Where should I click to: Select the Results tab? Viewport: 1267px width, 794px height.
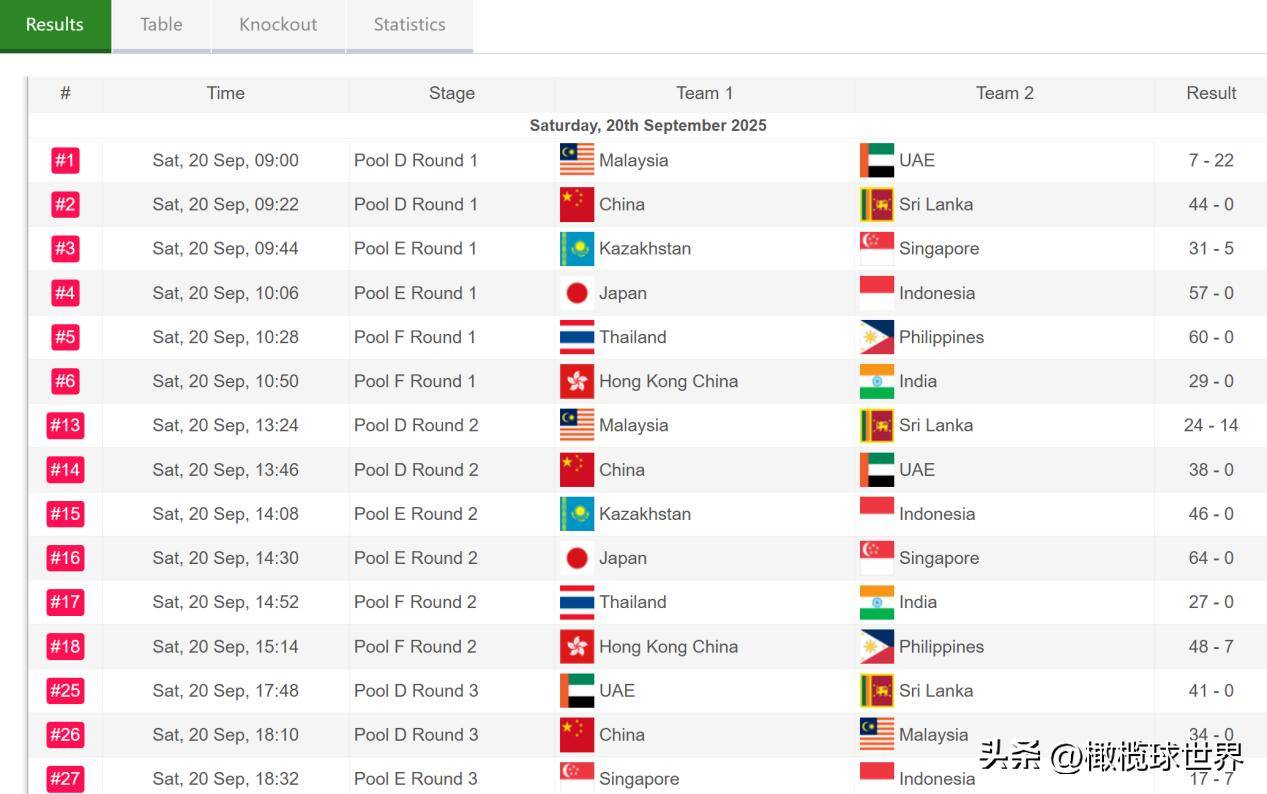(x=55, y=25)
